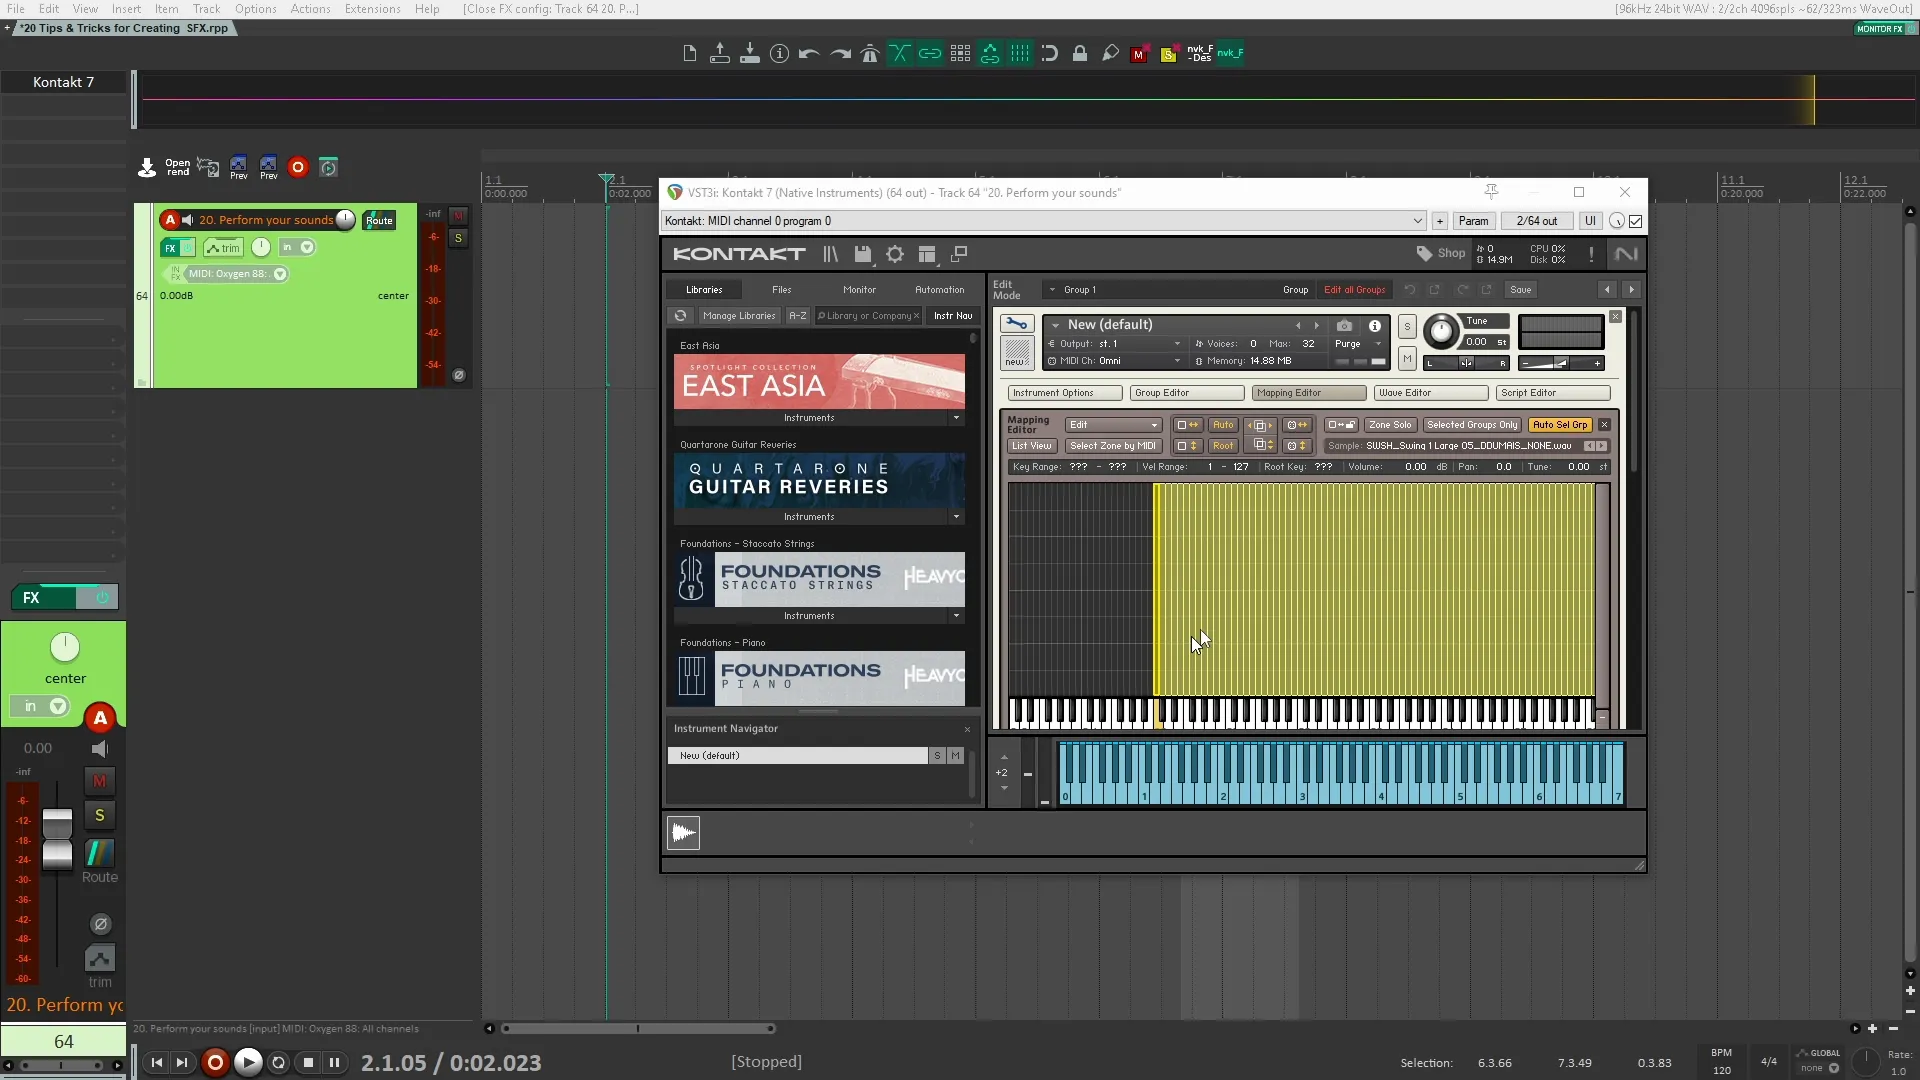Click the Kontakt panic exclamation icon
Screen dimensions: 1920x1080
point(1591,254)
